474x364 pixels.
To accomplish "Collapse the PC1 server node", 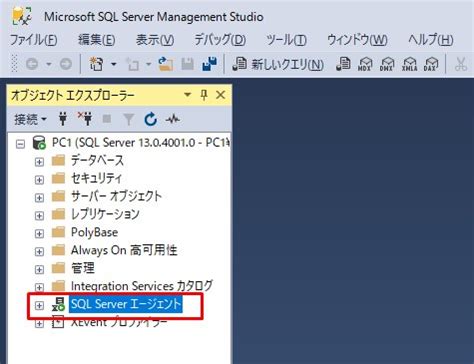I will [21, 144].
